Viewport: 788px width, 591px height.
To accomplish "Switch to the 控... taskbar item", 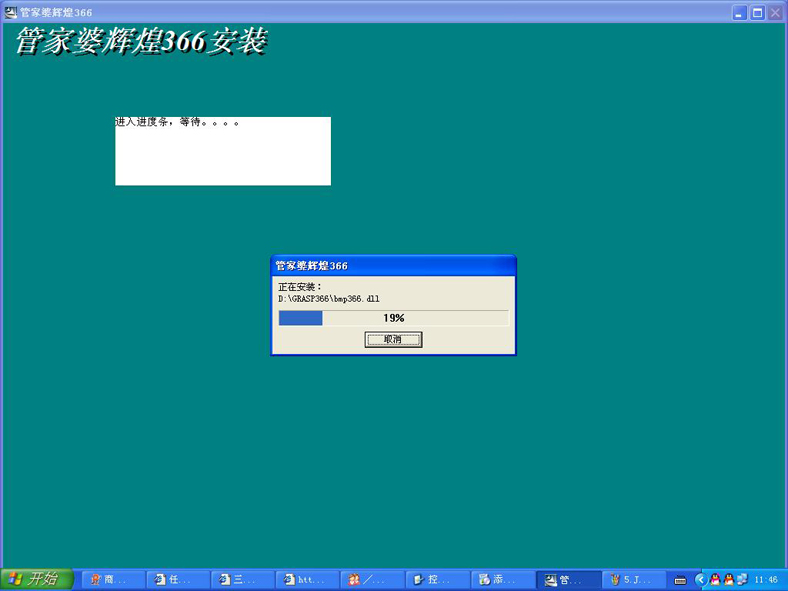I will tap(437, 580).
